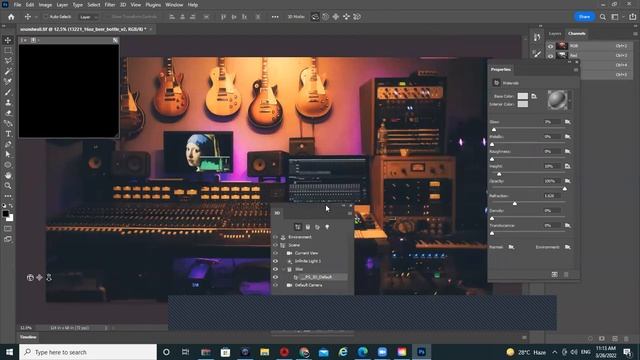Open the 3D menu

pos(123,5)
